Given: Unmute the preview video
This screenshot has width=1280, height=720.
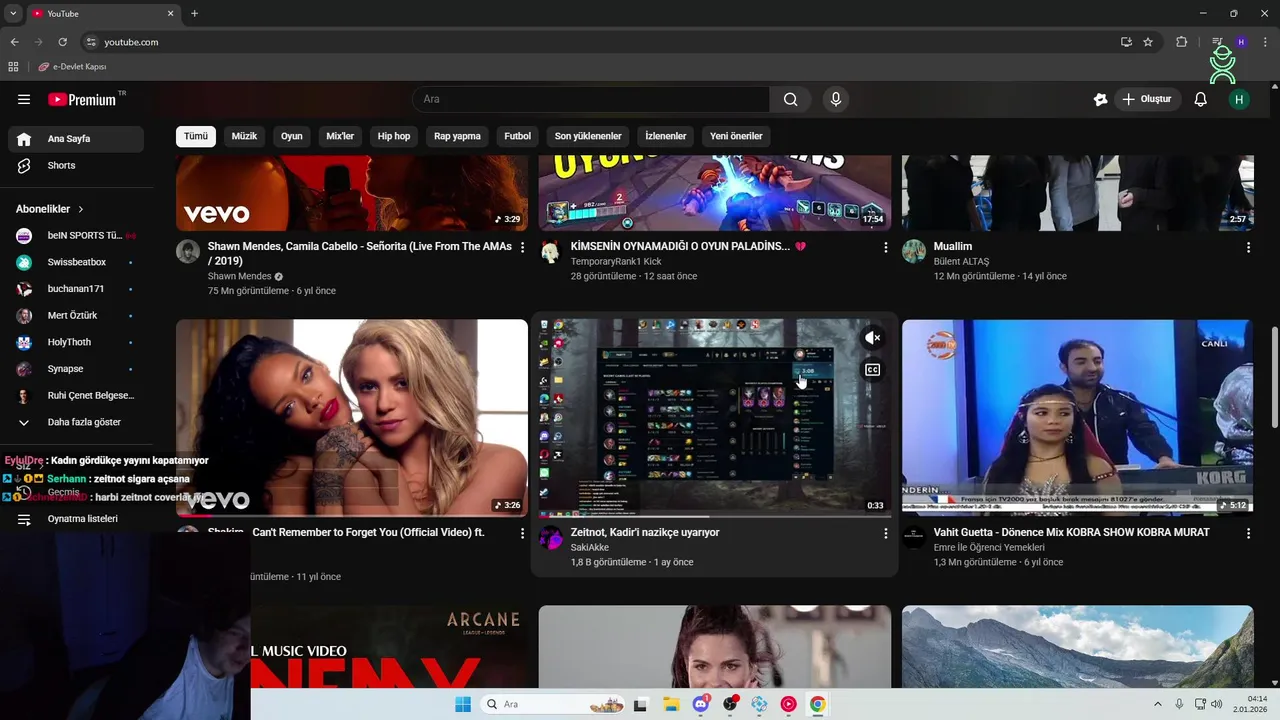Looking at the screenshot, I should pyautogui.click(x=872, y=338).
